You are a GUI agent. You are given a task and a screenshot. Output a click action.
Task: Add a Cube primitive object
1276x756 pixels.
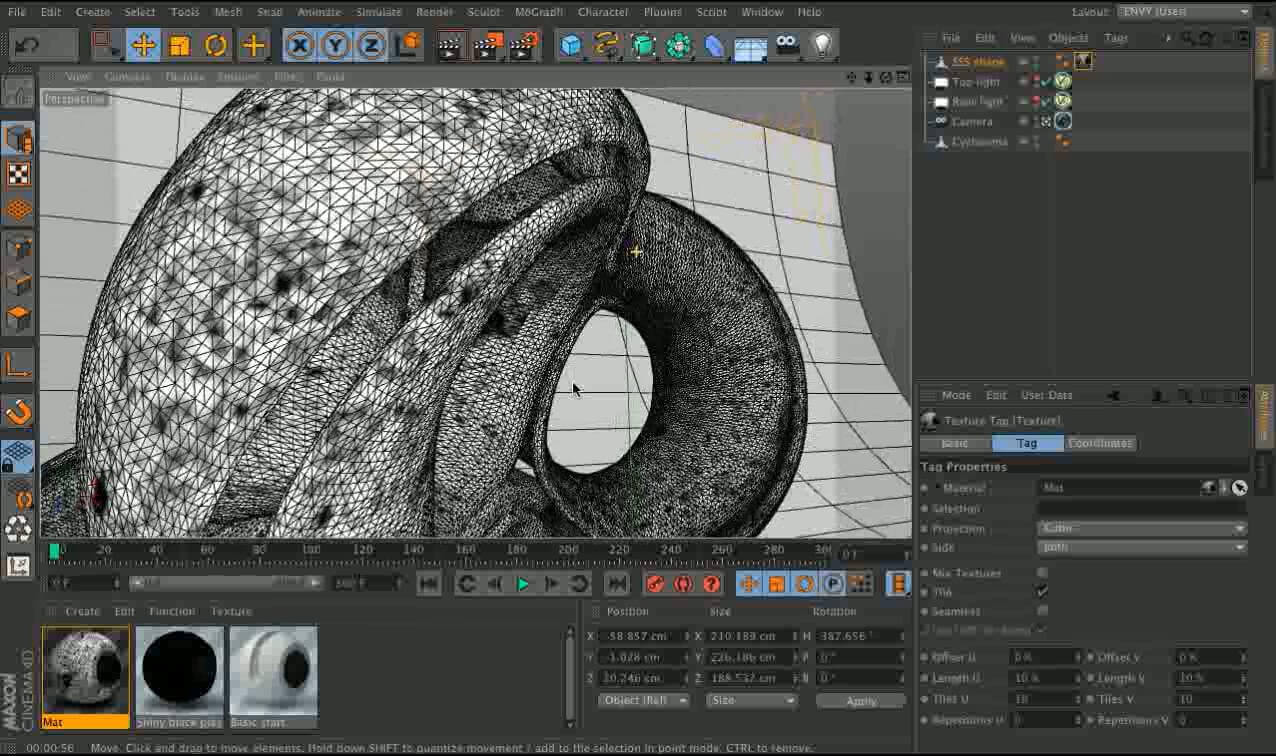point(571,46)
